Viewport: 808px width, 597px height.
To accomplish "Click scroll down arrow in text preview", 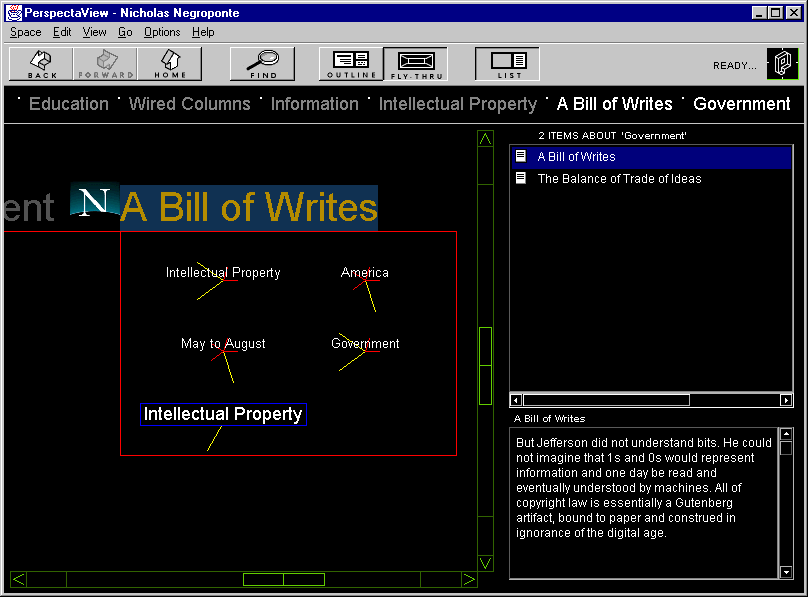I will (786, 572).
